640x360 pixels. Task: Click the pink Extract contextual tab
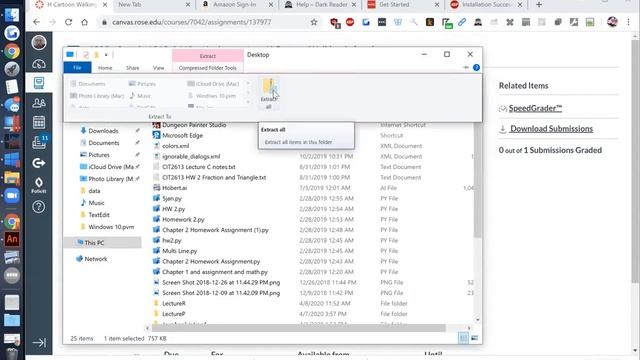click(207, 56)
